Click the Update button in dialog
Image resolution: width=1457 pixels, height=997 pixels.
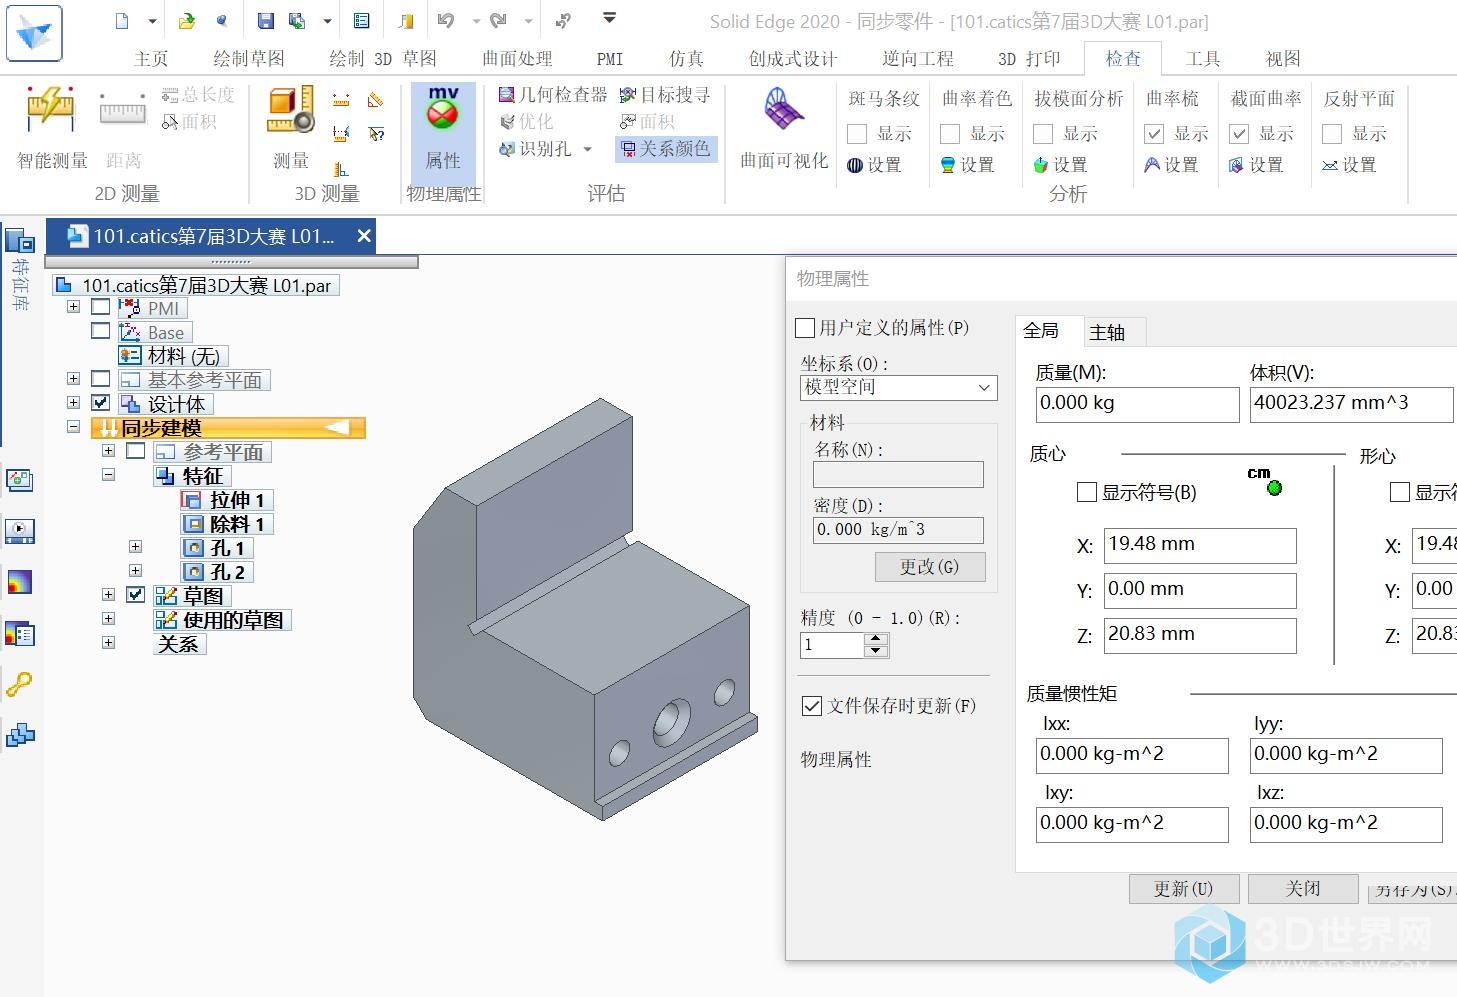point(1184,889)
